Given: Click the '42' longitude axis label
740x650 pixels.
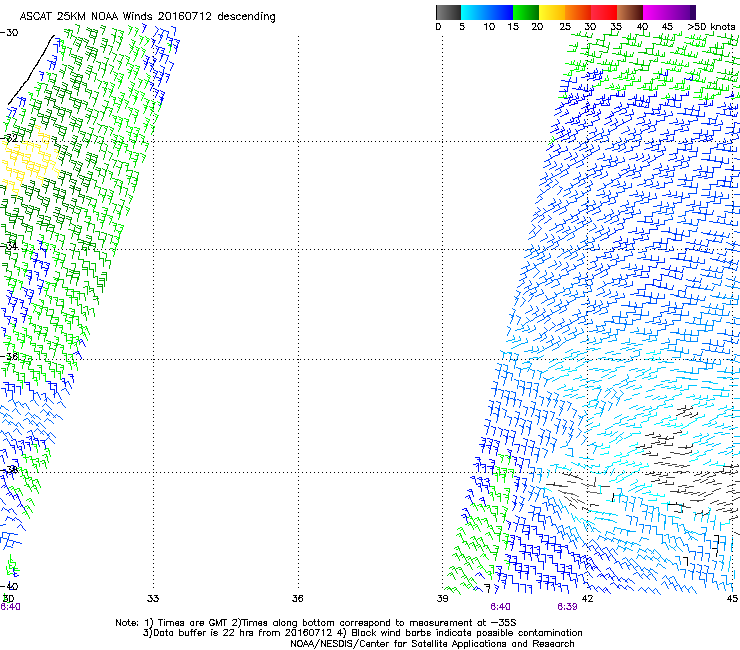Looking at the screenshot, I should 587,599.
